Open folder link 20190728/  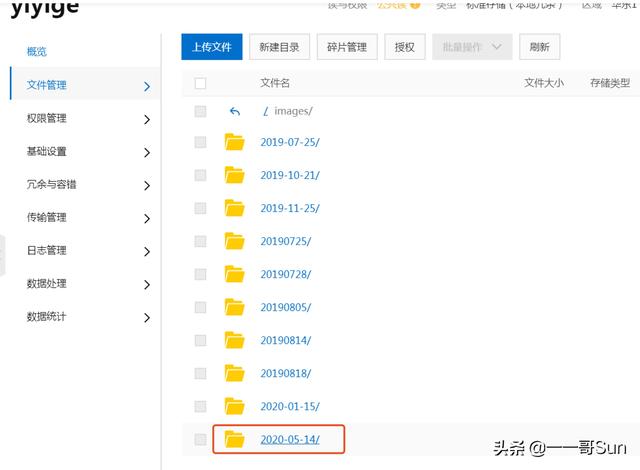286,275
